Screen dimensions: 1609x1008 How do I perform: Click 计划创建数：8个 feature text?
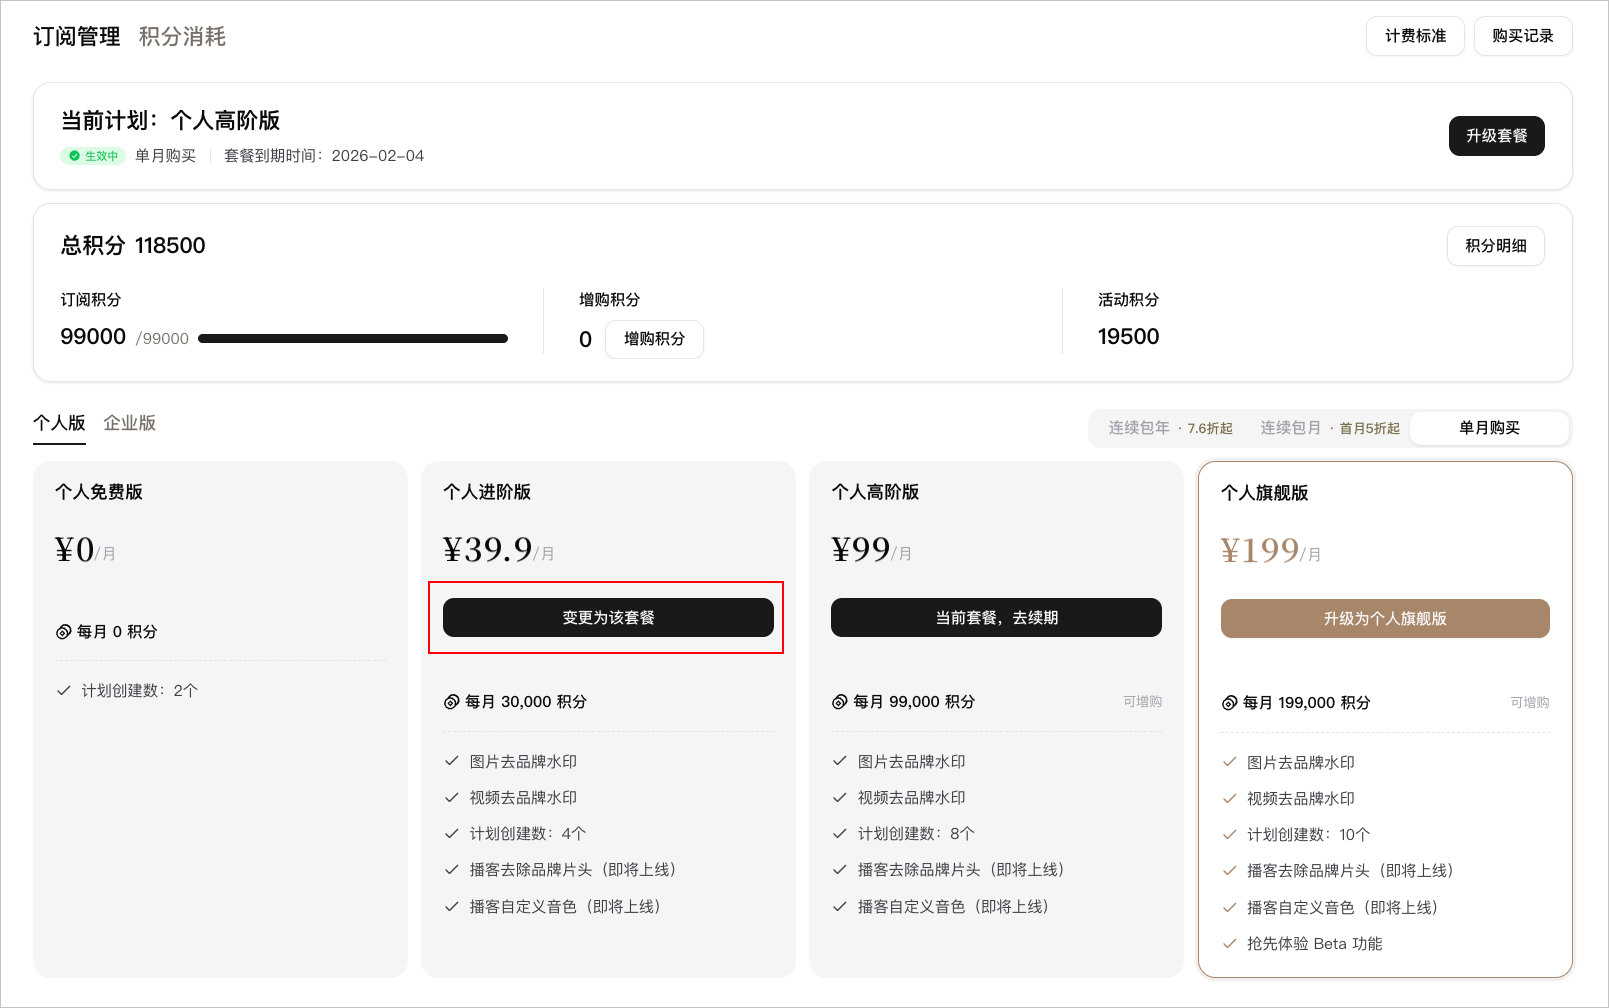(x=916, y=834)
